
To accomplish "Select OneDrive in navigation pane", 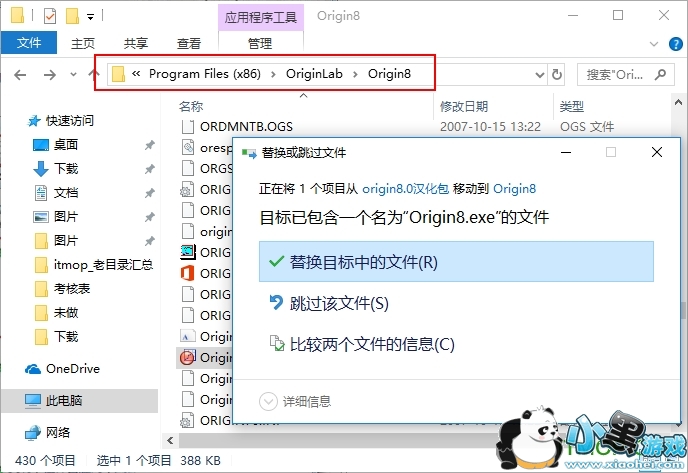I will pos(62,369).
